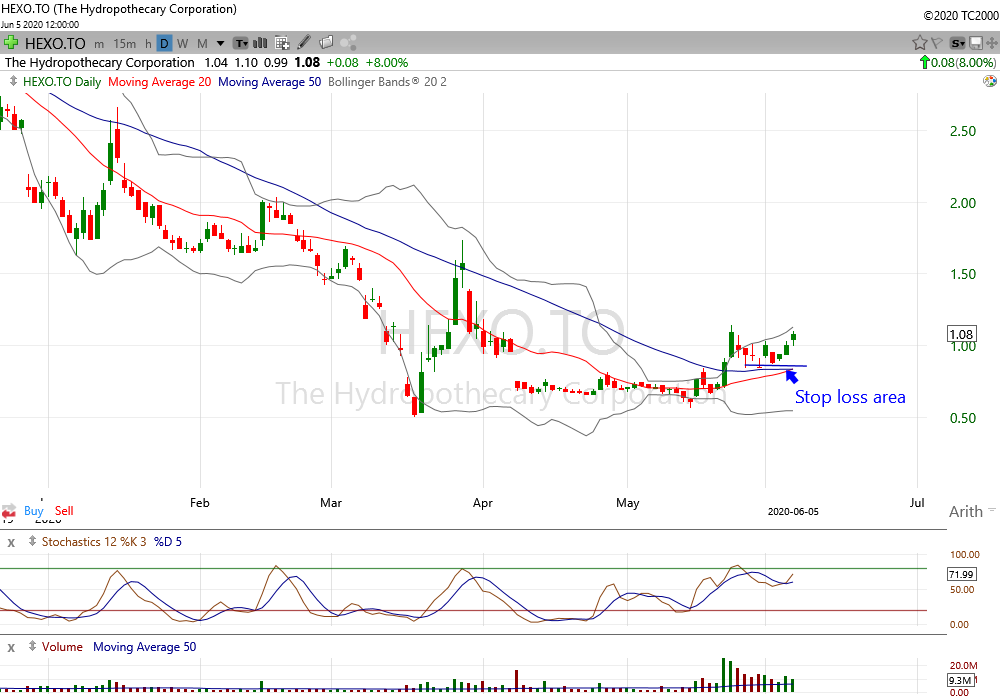Click the Feb axis label
The width and height of the screenshot is (1000, 700).
[200, 503]
